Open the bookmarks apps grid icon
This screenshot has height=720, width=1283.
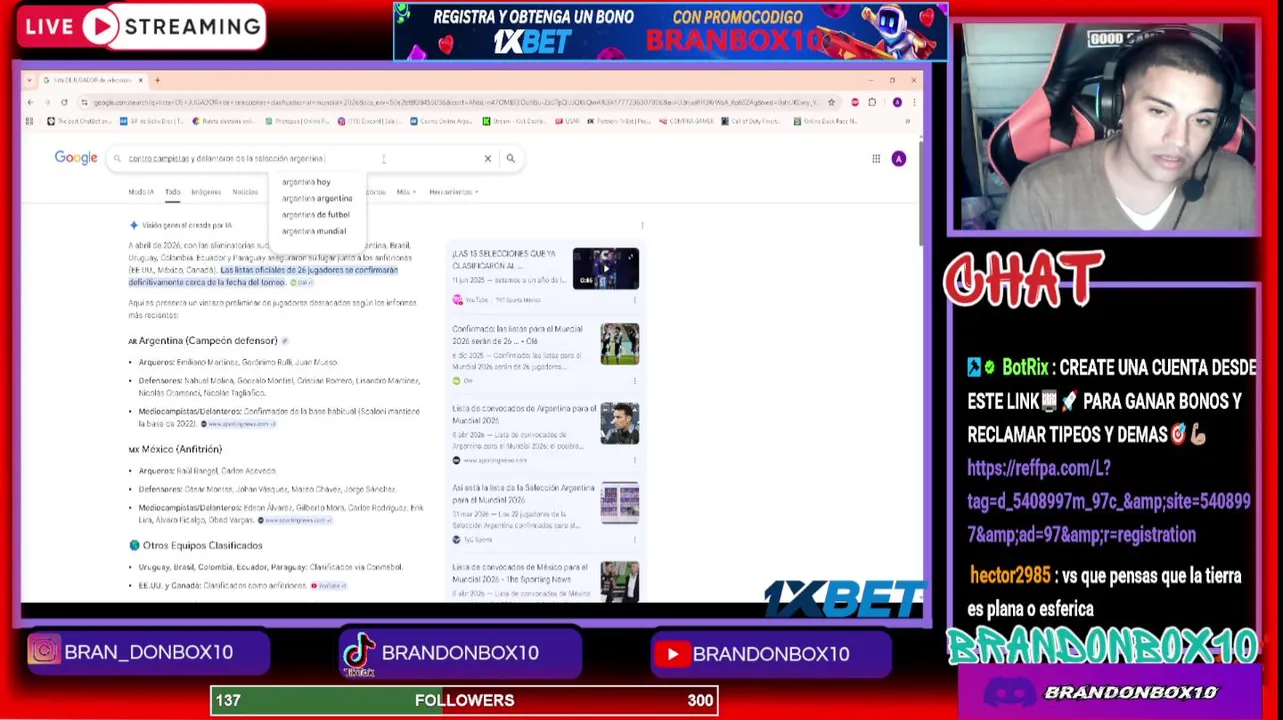[31, 121]
